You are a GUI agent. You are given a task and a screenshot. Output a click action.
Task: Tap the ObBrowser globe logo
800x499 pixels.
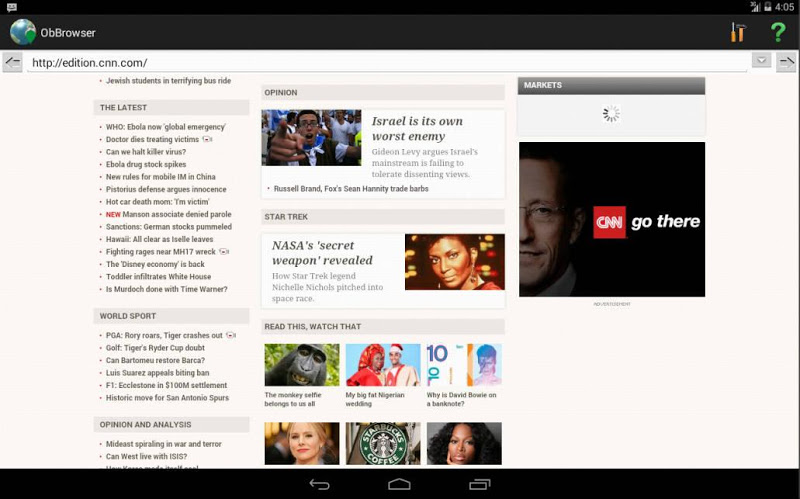click(x=23, y=32)
